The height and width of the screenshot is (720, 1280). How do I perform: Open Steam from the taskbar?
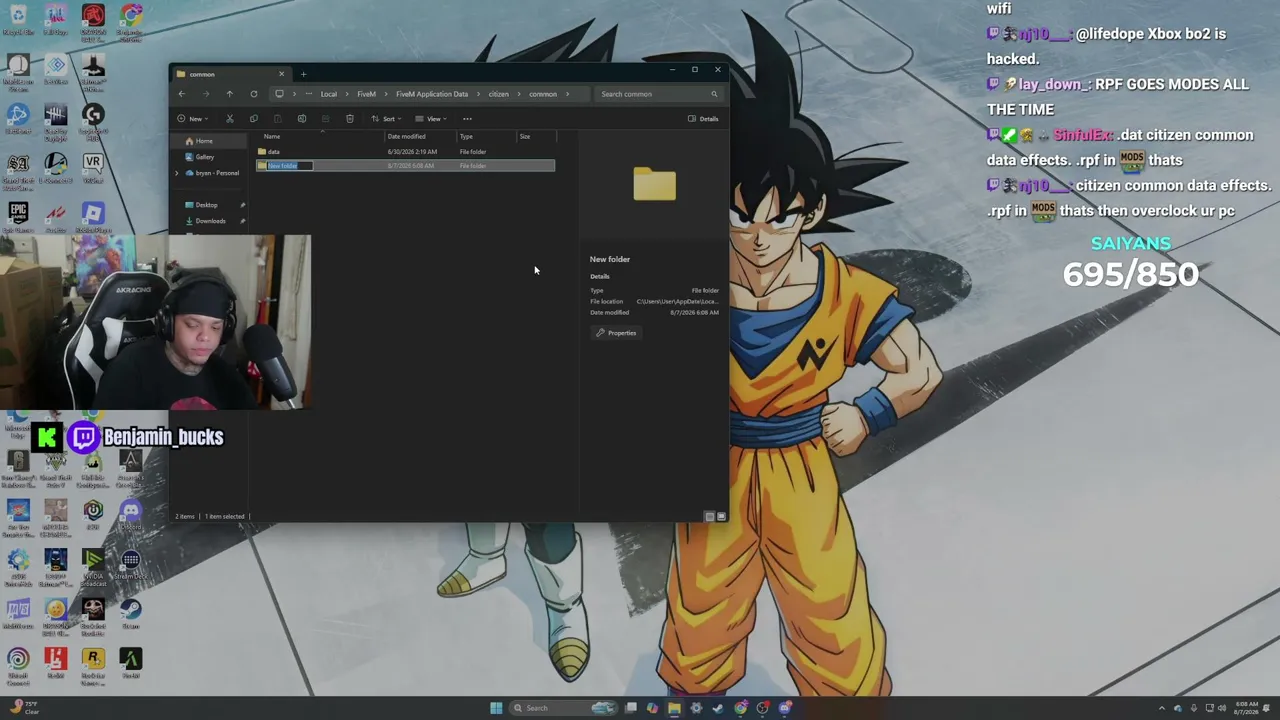718,708
